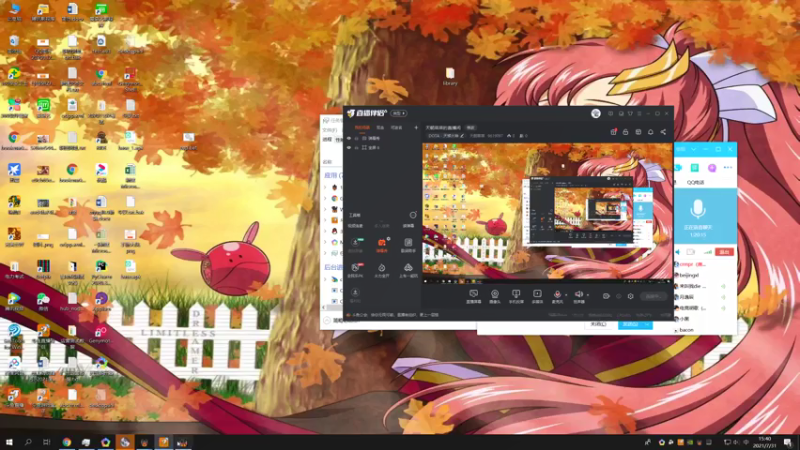This screenshot has width=800, height=450.
Task: Open the user avatar in streaming title bar
Action: coord(595,113)
